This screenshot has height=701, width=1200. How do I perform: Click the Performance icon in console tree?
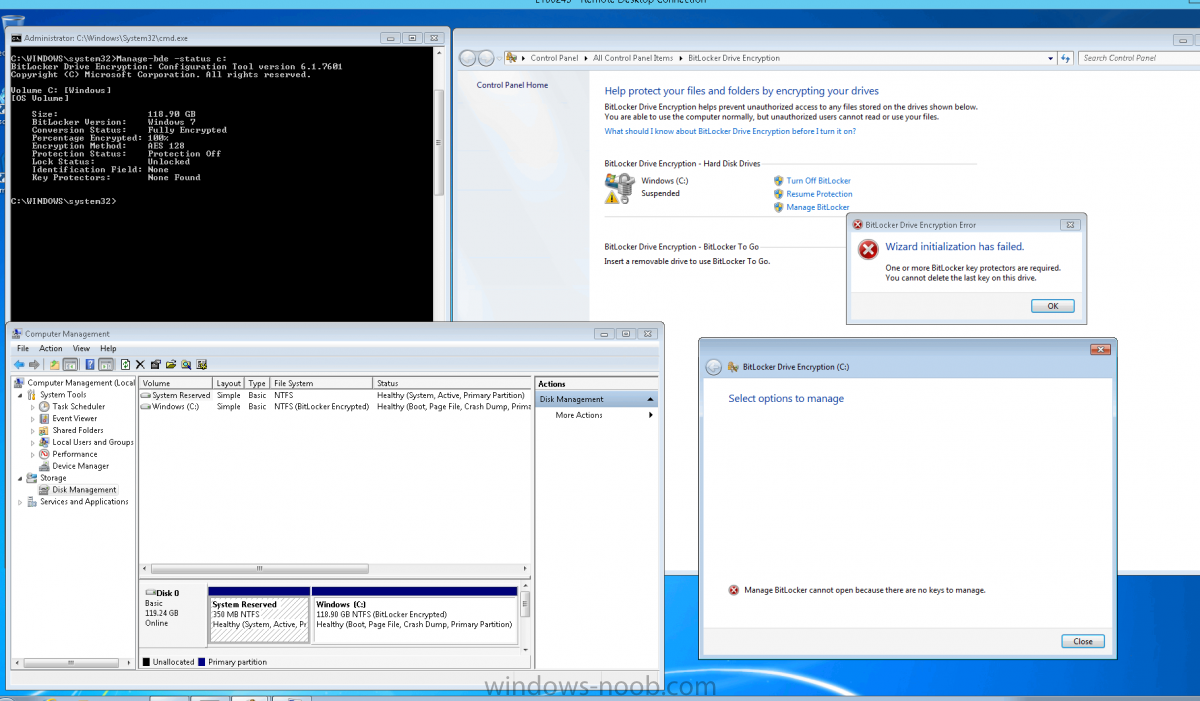tap(44, 454)
